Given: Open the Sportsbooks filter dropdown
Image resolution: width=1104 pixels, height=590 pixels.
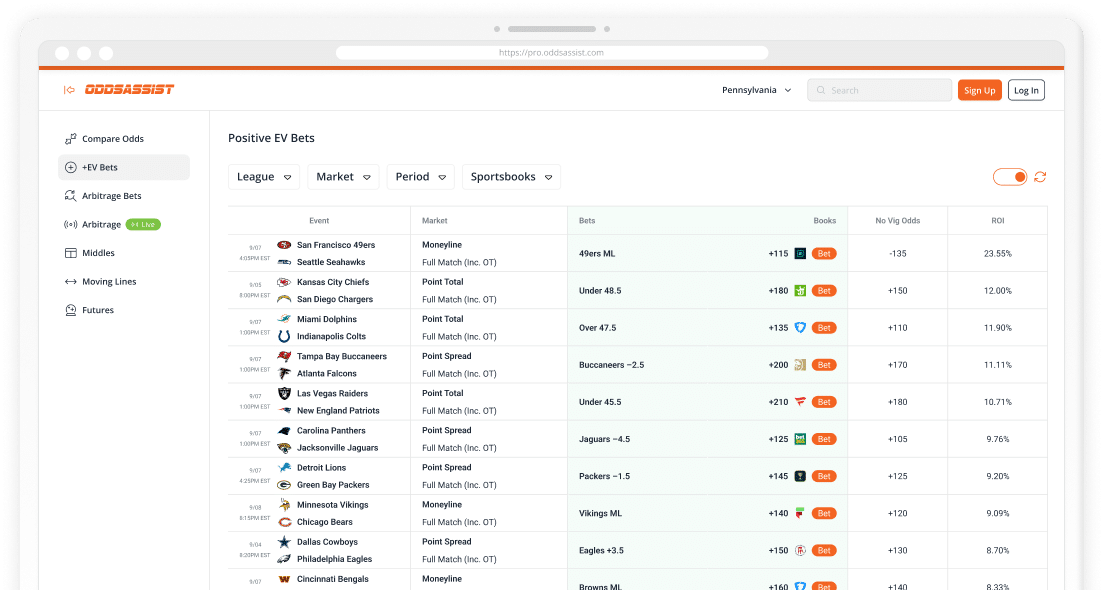Looking at the screenshot, I should click(511, 176).
